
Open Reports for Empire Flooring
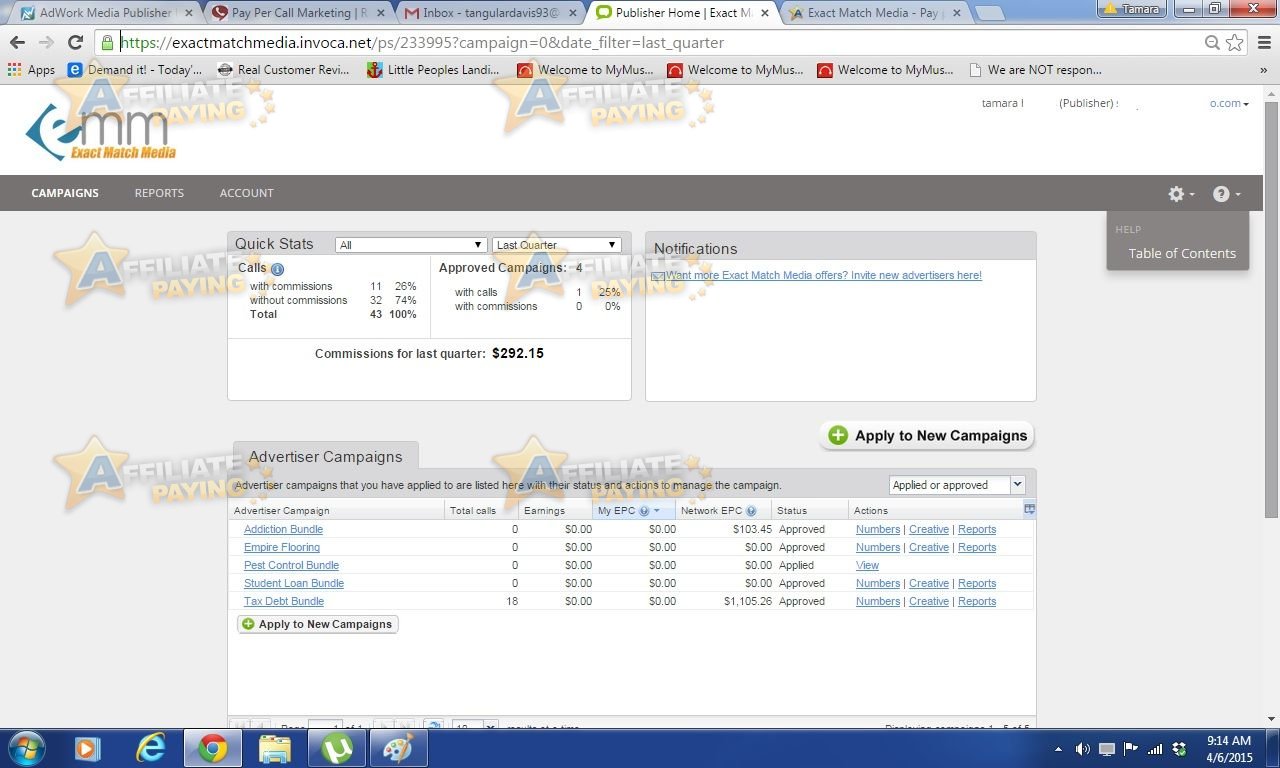(x=977, y=547)
